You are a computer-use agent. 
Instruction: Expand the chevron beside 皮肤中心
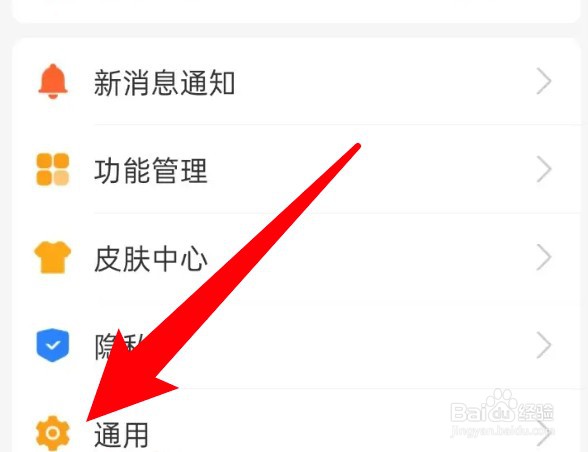tap(543, 257)
